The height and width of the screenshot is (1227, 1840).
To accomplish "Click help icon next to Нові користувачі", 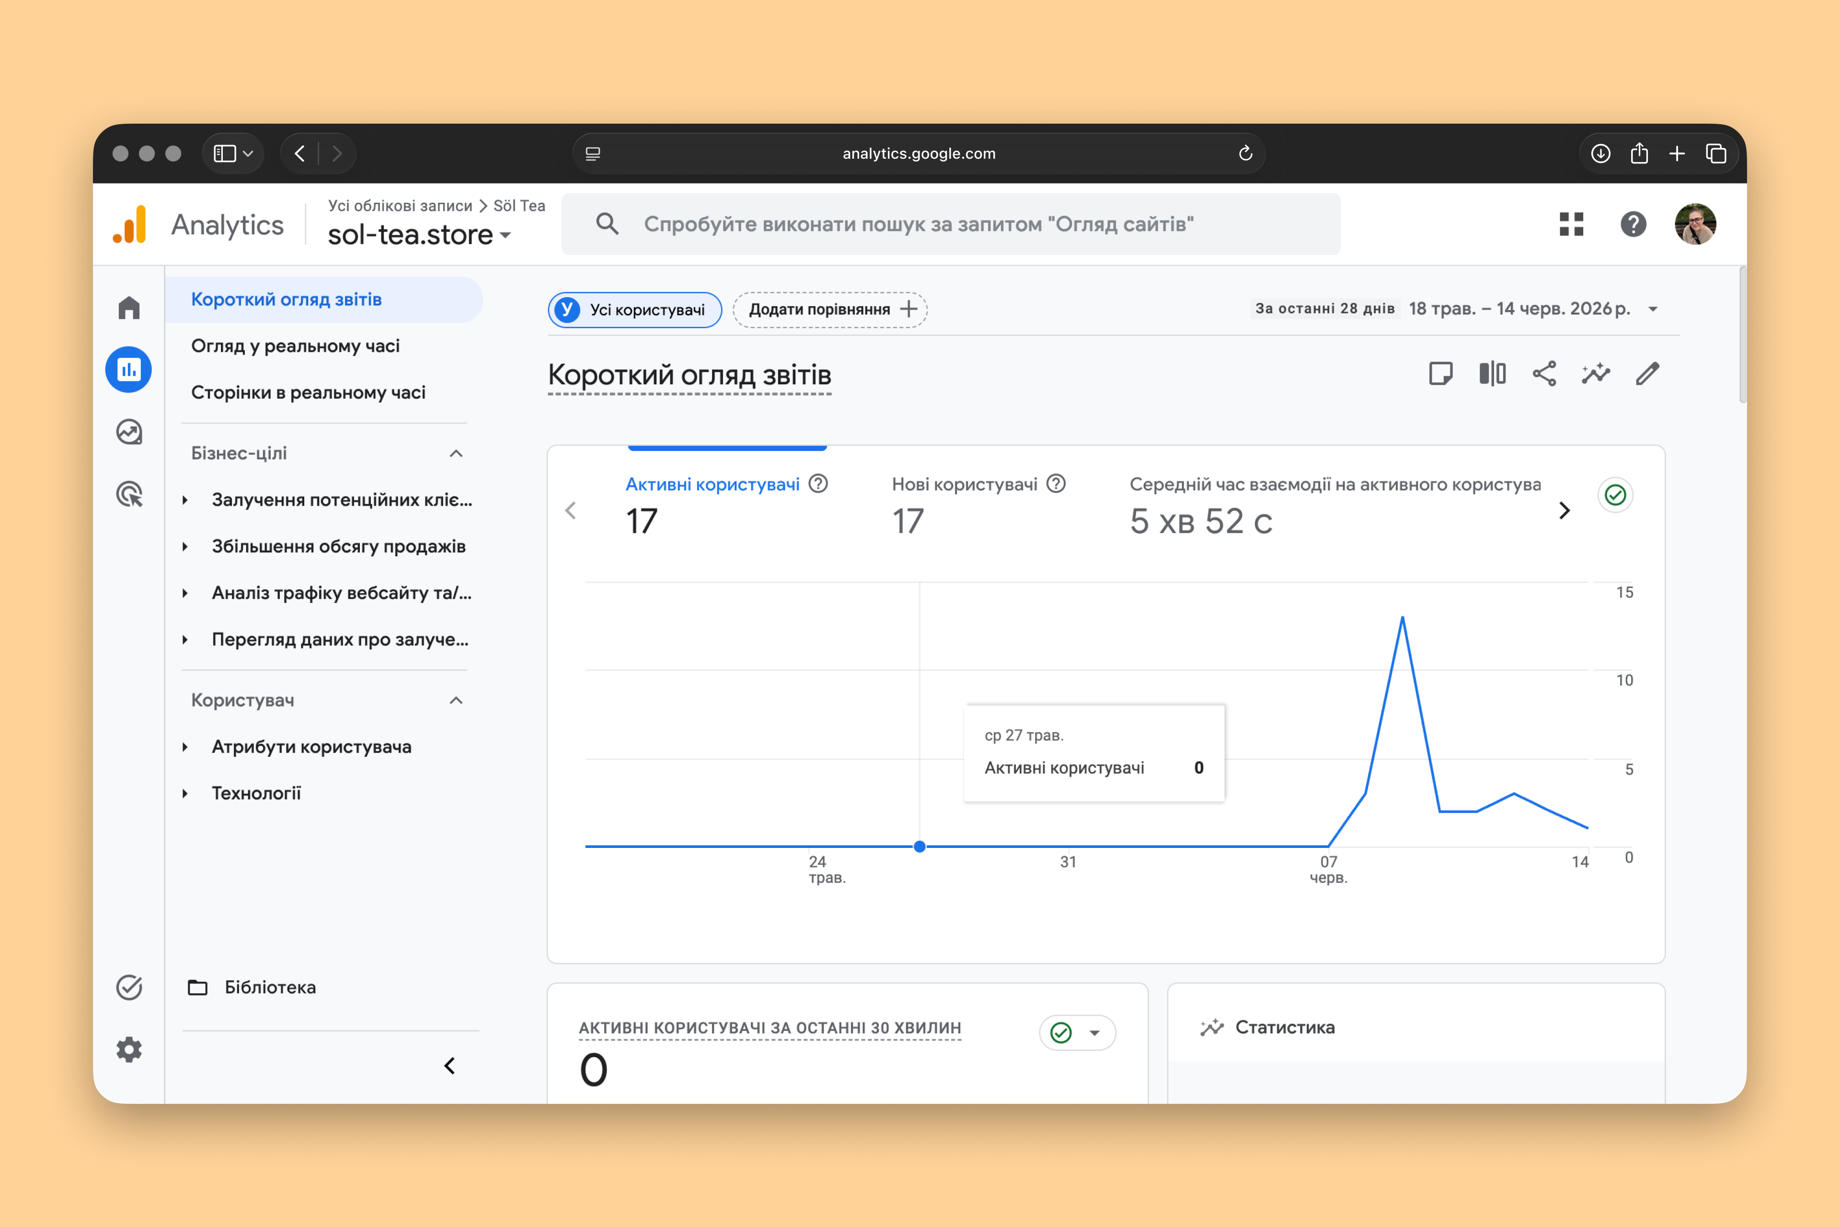I will tap(1056, 484).
